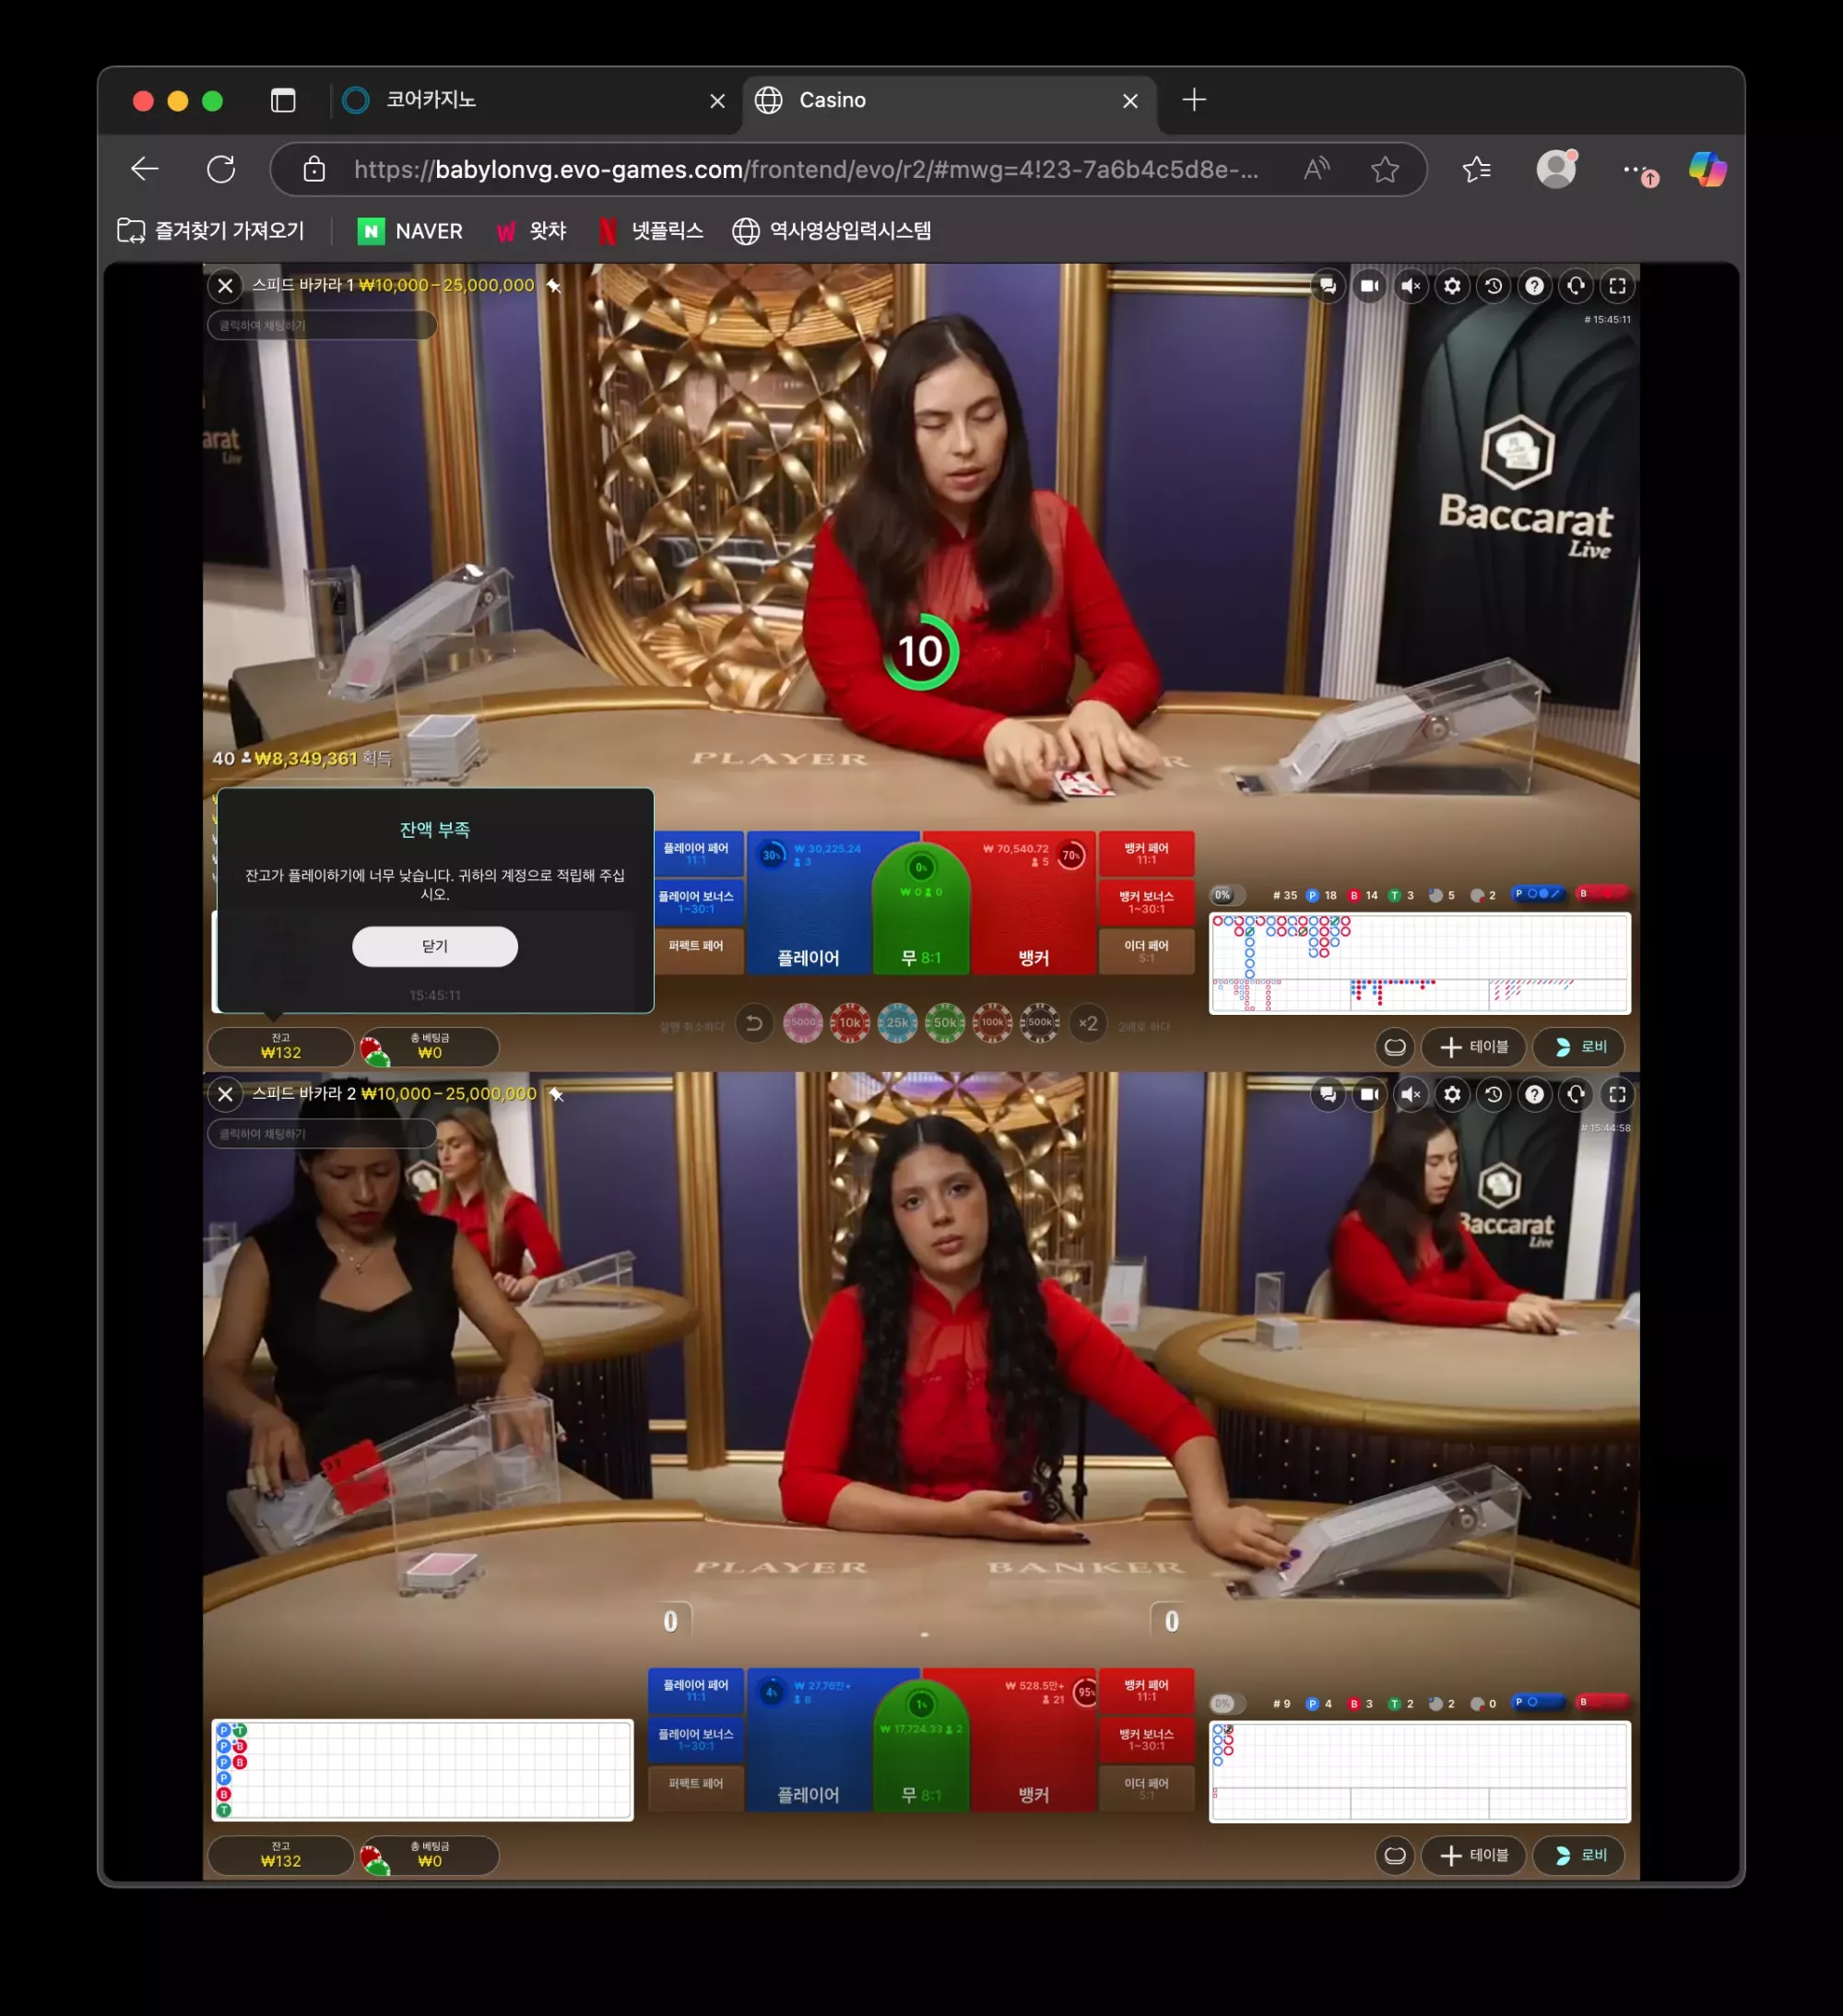The width and height of the screenshot is (1843, 2016).
Task: Open help question mark on table 2
Action: coord(1534,1094)
